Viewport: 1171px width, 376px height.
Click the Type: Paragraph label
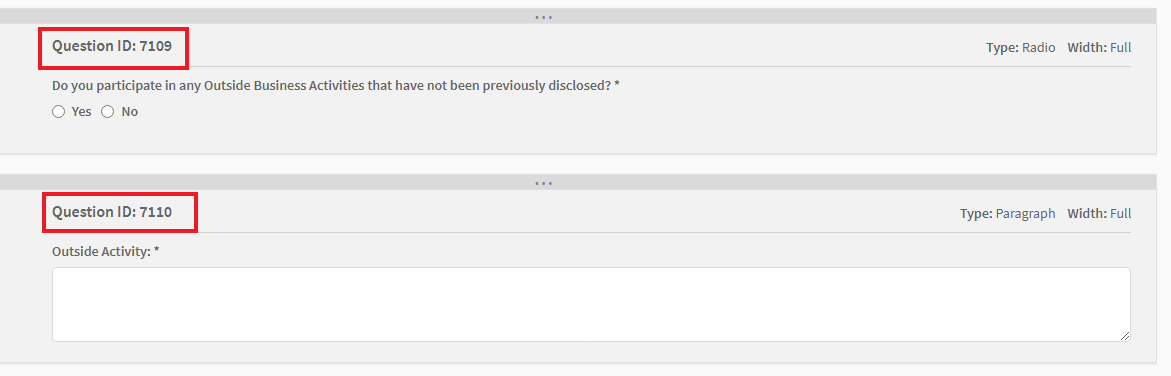coord(1007,213)
